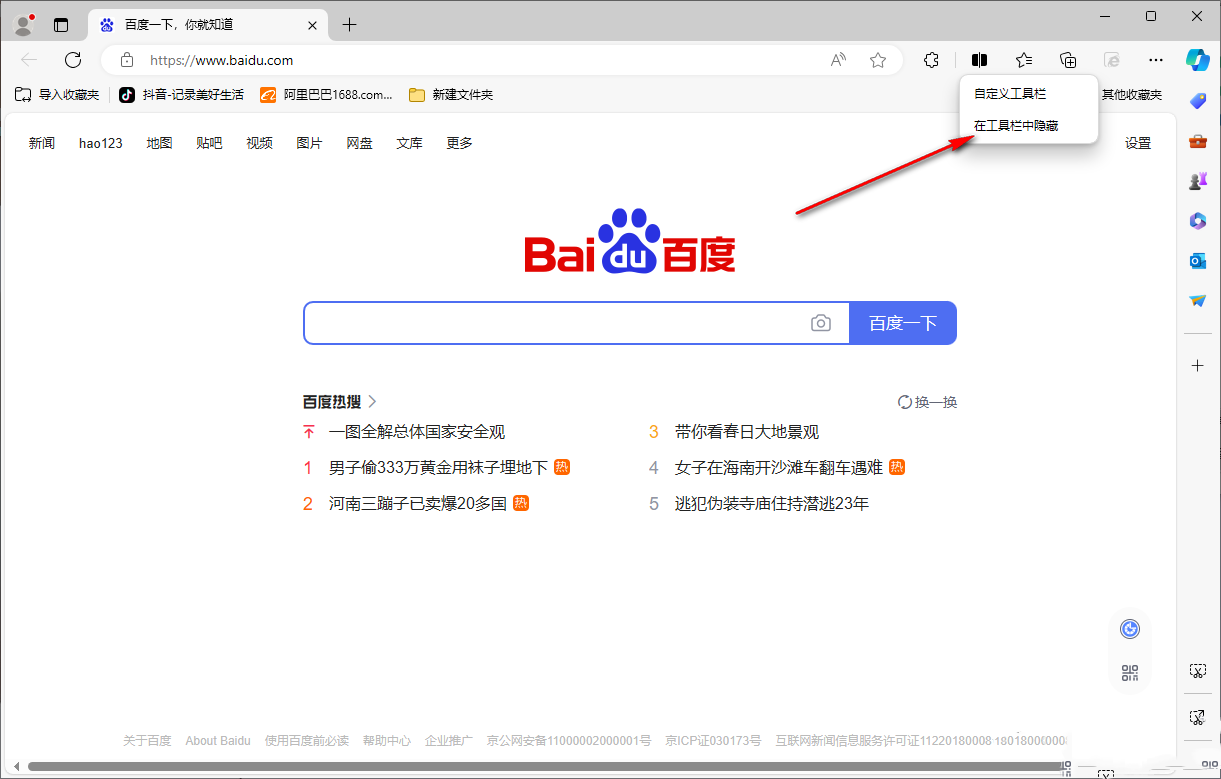
Task: Open the Favorites list button
Action: (x=1024, y=60)
